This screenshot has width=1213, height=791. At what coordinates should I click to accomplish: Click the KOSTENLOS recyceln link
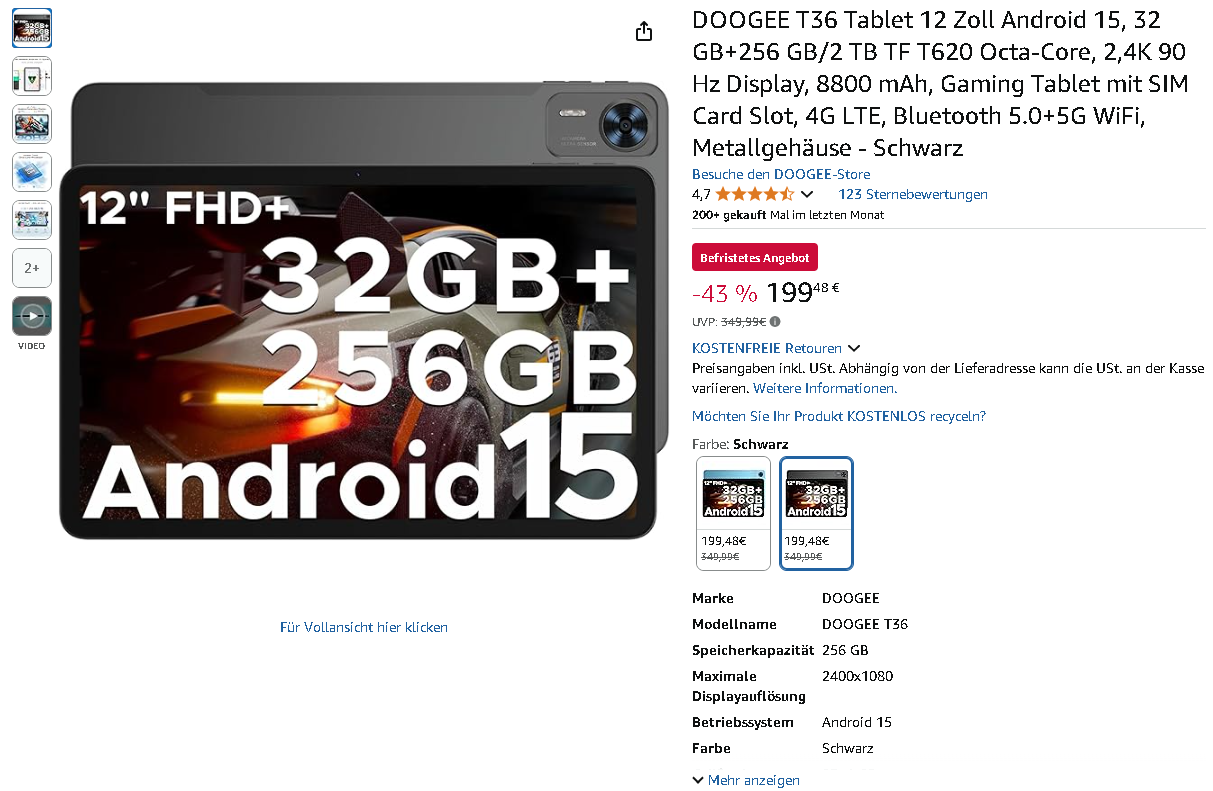pyautogui.click(x=839, y=416)
